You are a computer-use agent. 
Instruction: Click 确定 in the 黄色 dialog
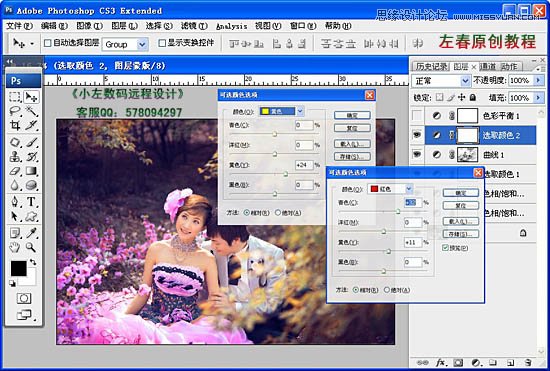tap(352, 115)
